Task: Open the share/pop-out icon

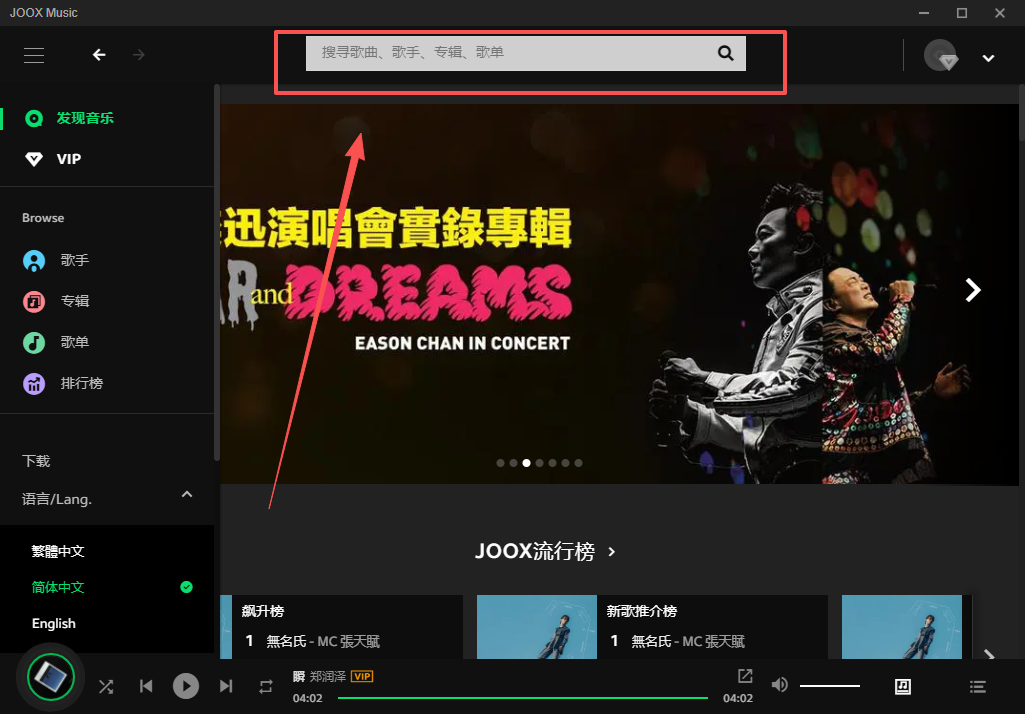Action: point(745,675)
